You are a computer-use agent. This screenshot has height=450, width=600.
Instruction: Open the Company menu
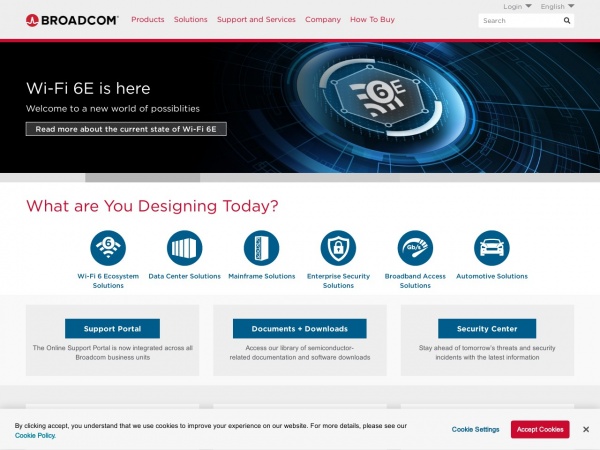(x=323, y=20)
